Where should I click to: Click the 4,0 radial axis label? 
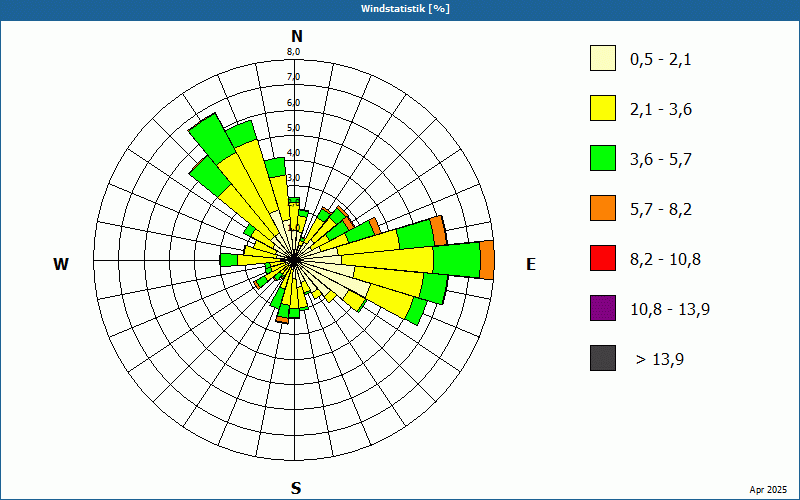pos(293,153)
